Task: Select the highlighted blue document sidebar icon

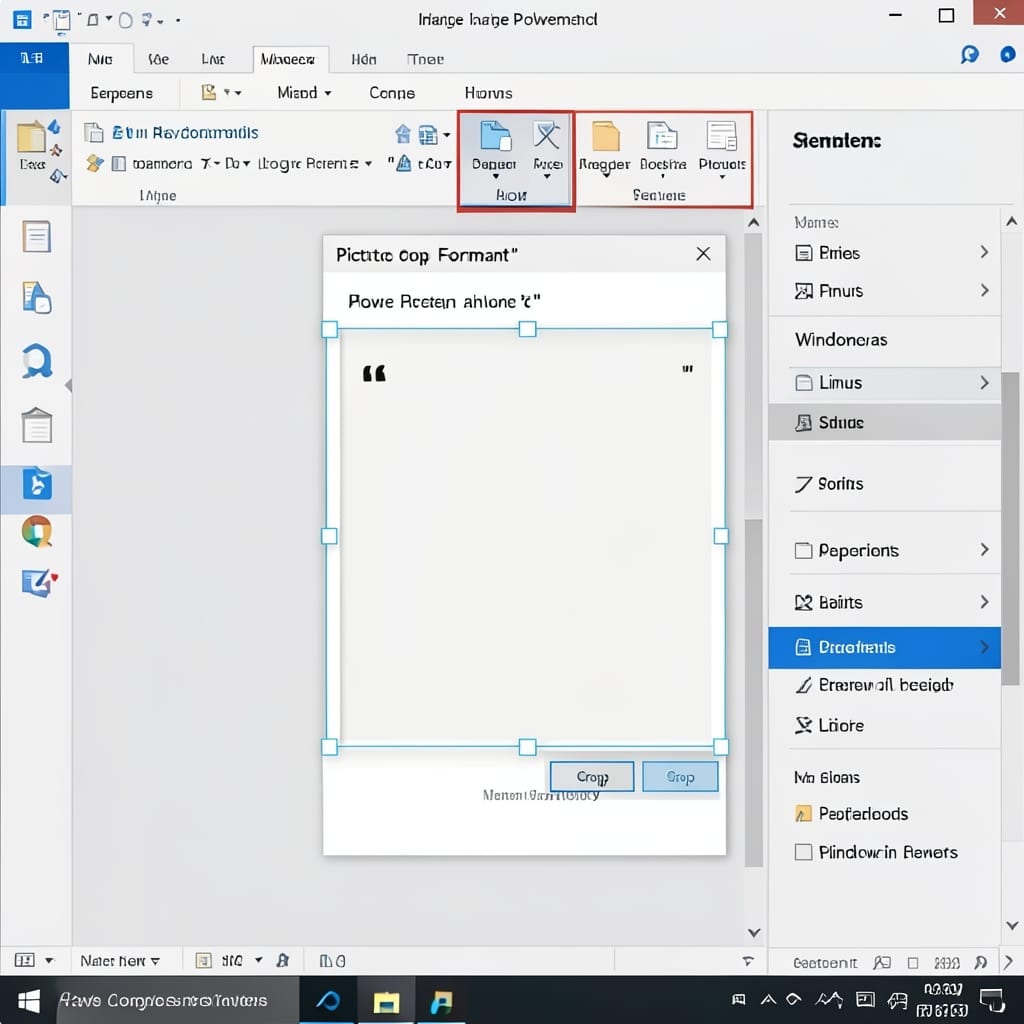Action: point(37,484)
